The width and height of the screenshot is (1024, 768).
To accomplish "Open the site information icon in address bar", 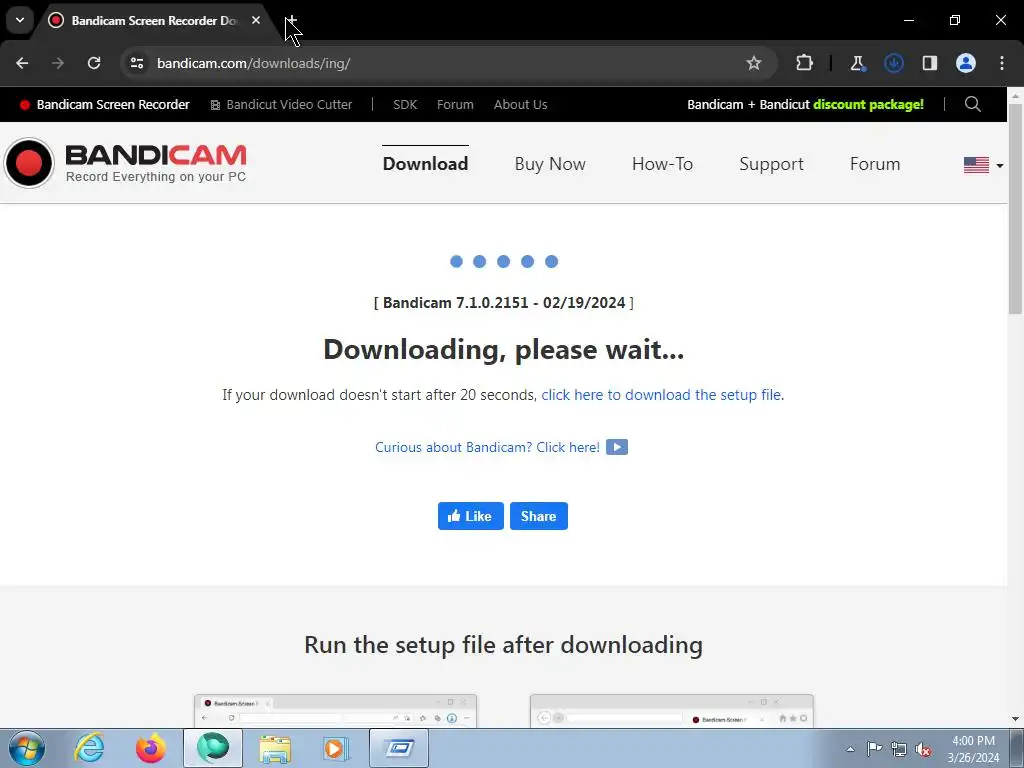I will pos(136,63).
